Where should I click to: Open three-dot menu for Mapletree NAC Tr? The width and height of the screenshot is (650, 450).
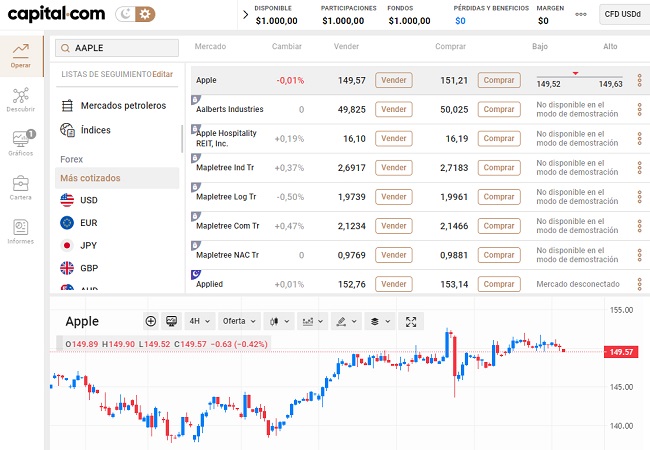[x=640, y=255]
